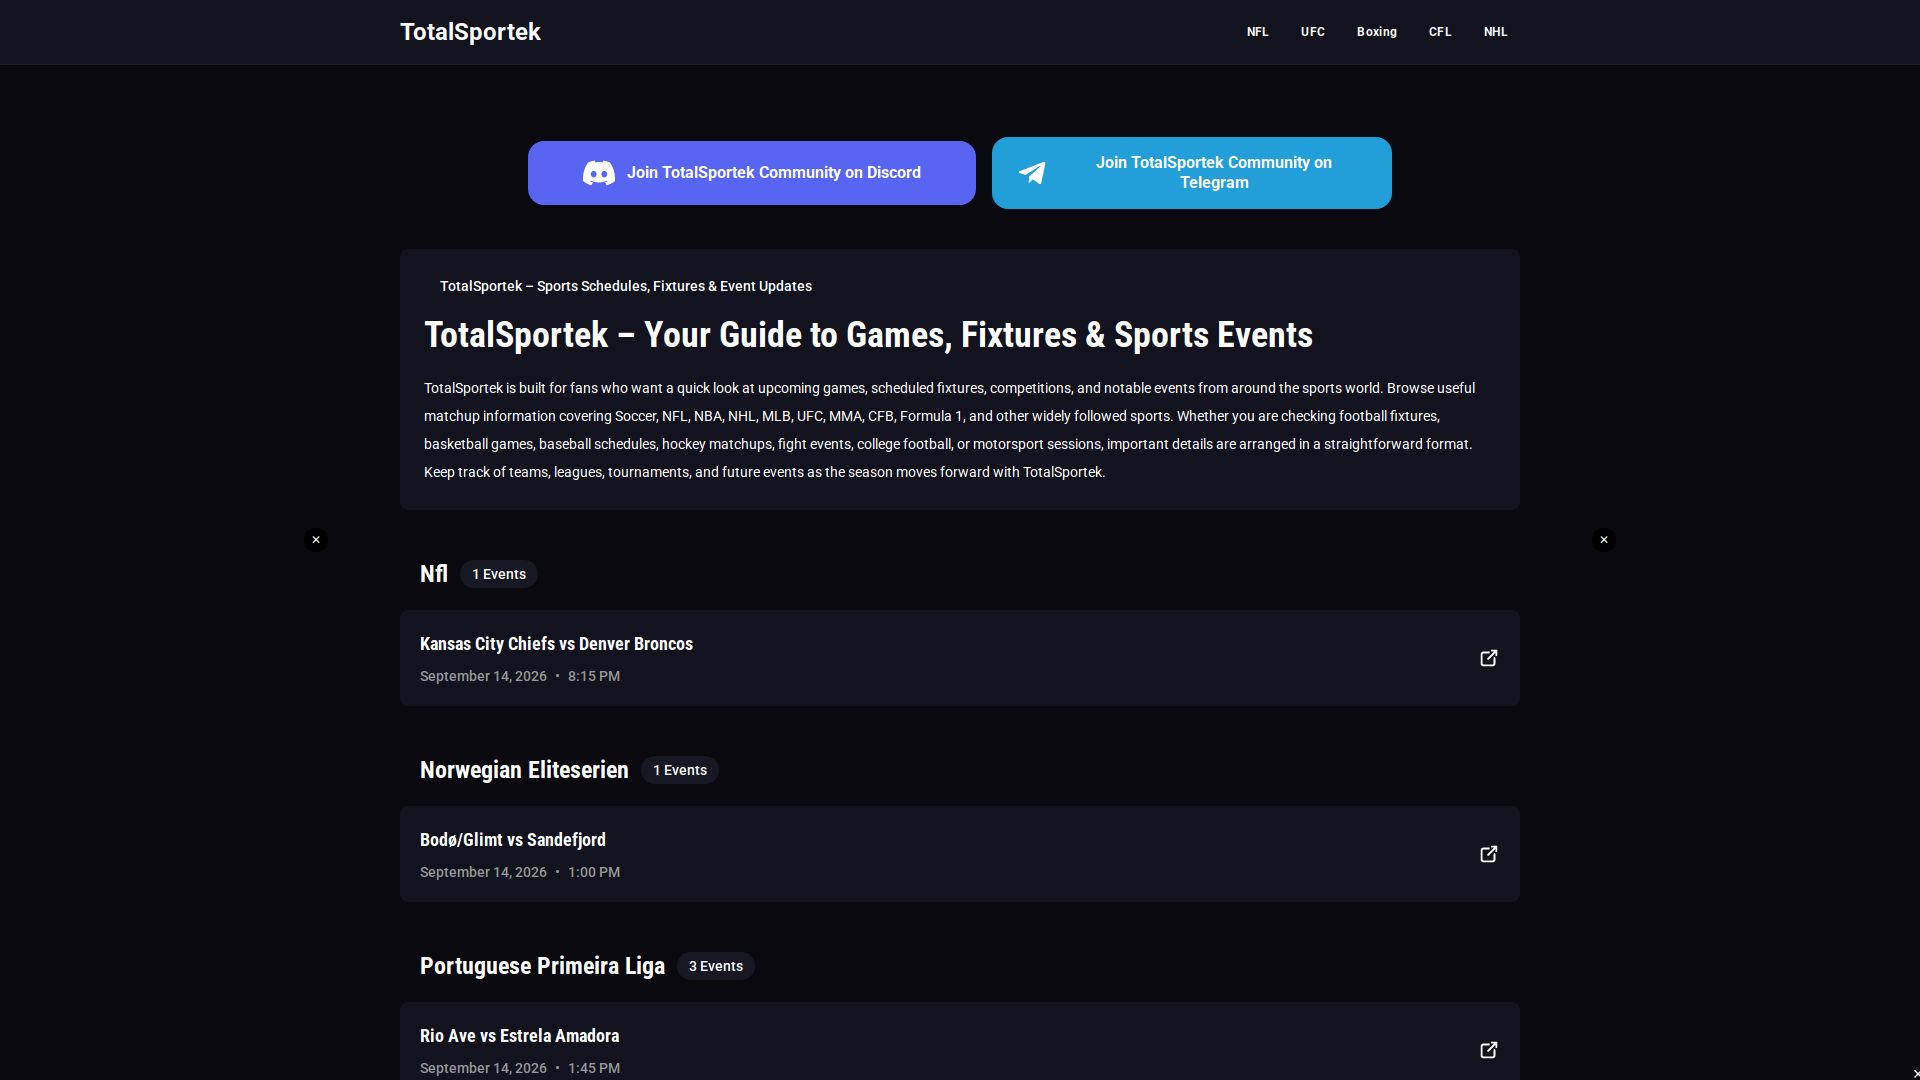
Task: Click the Telegram paper plane icon
Action: coord(1032,173)
